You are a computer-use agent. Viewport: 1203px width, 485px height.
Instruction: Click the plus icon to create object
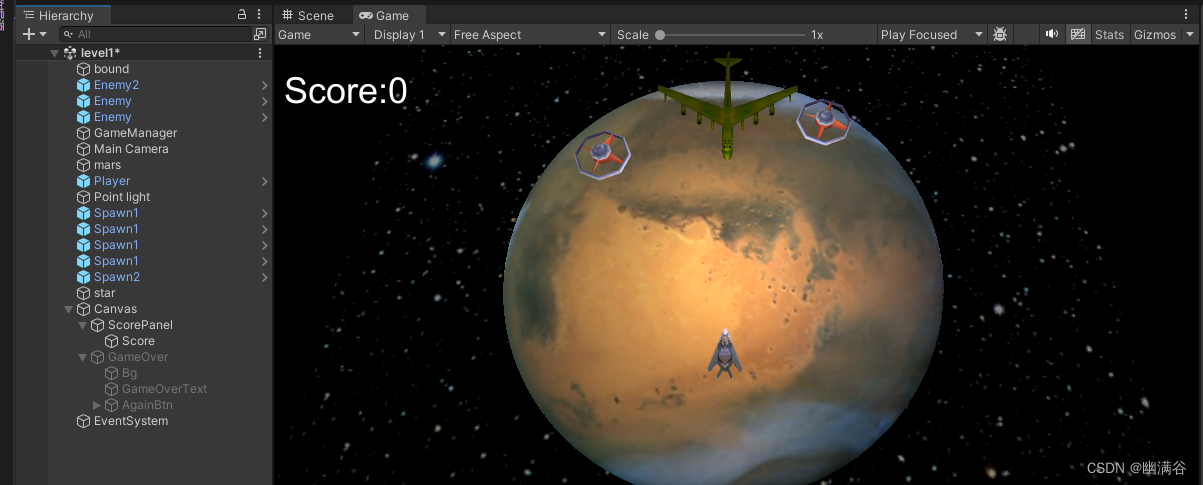point(29,34)
